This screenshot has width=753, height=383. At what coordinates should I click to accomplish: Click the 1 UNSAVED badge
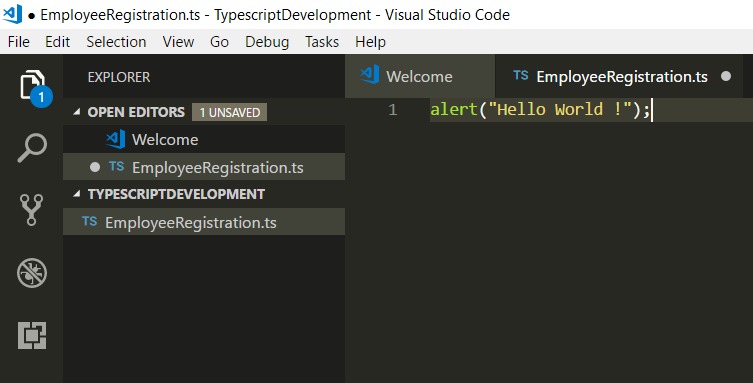(x=230, y=112)
